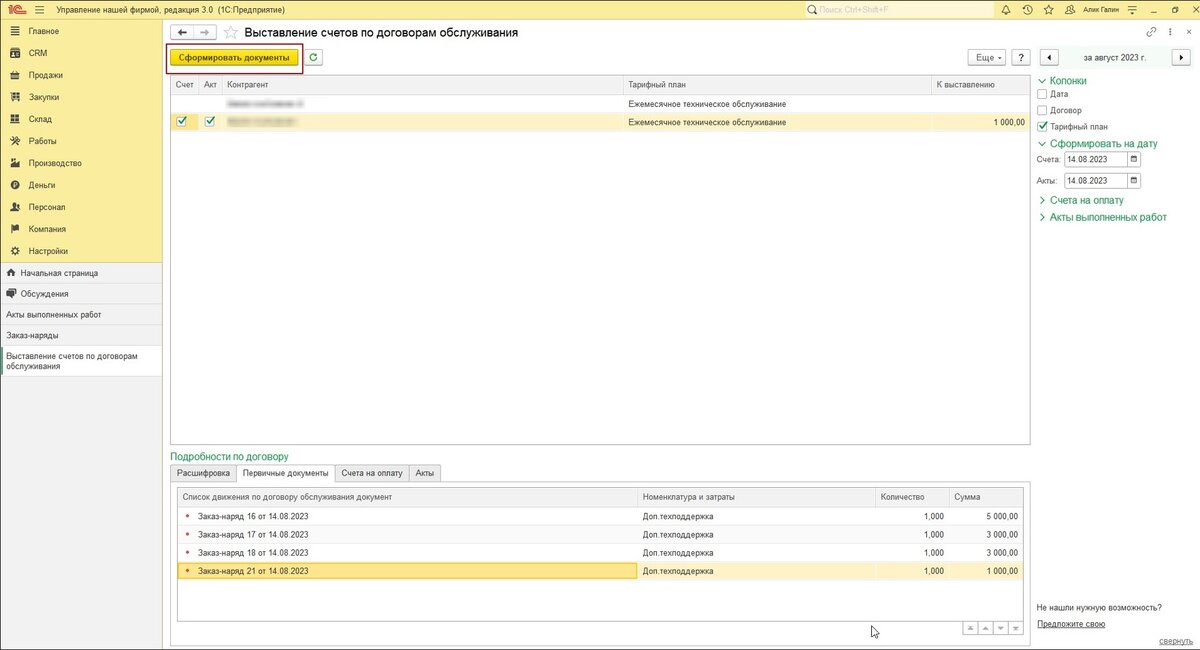Go to next period after август 2023
1200x650 pixels.
click(x=1183, y=58)
